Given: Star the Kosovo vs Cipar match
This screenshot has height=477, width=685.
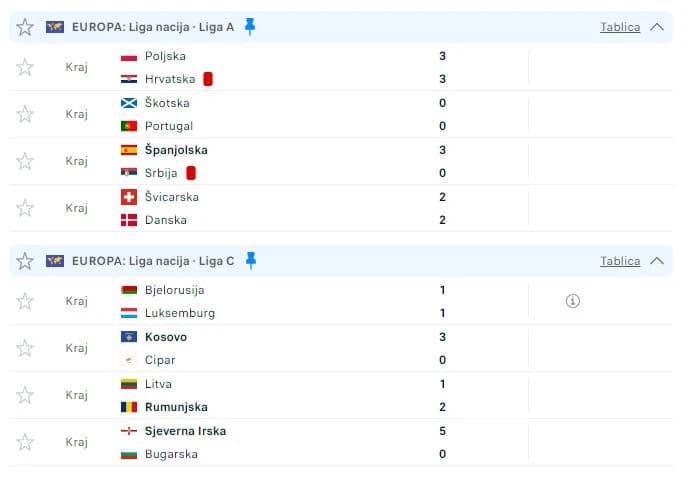Looking at the screenshot, I should [x=25, y=348].
